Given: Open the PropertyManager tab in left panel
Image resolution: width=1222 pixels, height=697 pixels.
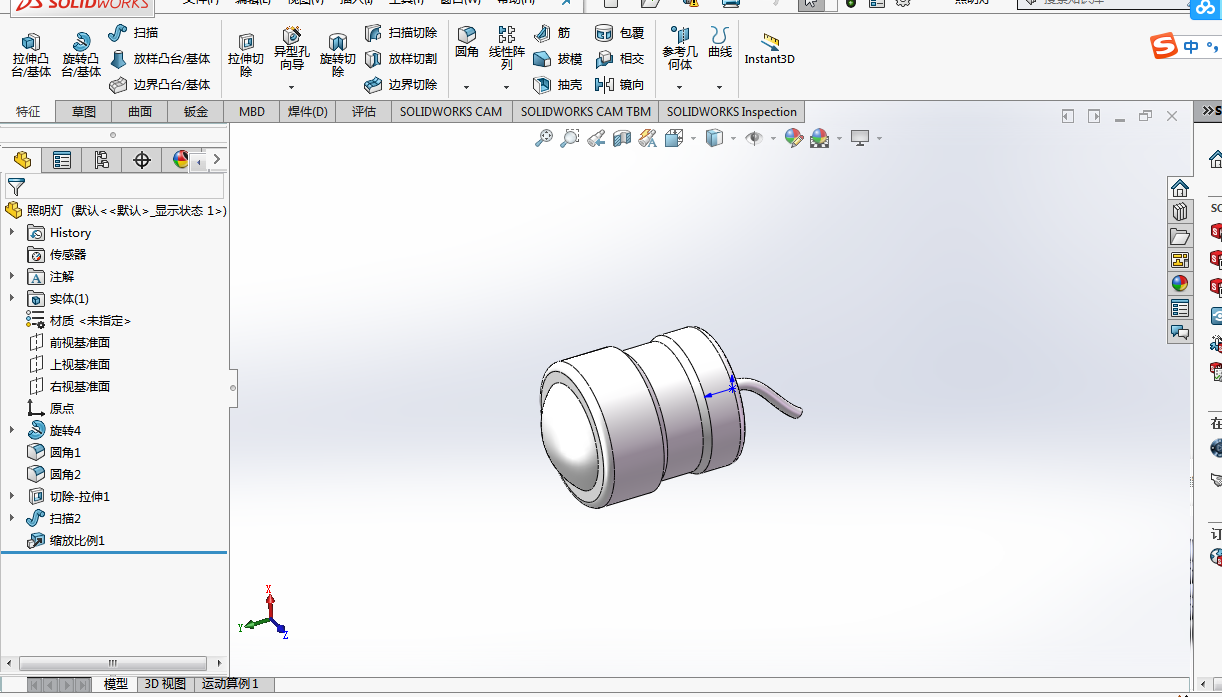Looking at the screenshot, I should 62,160.
